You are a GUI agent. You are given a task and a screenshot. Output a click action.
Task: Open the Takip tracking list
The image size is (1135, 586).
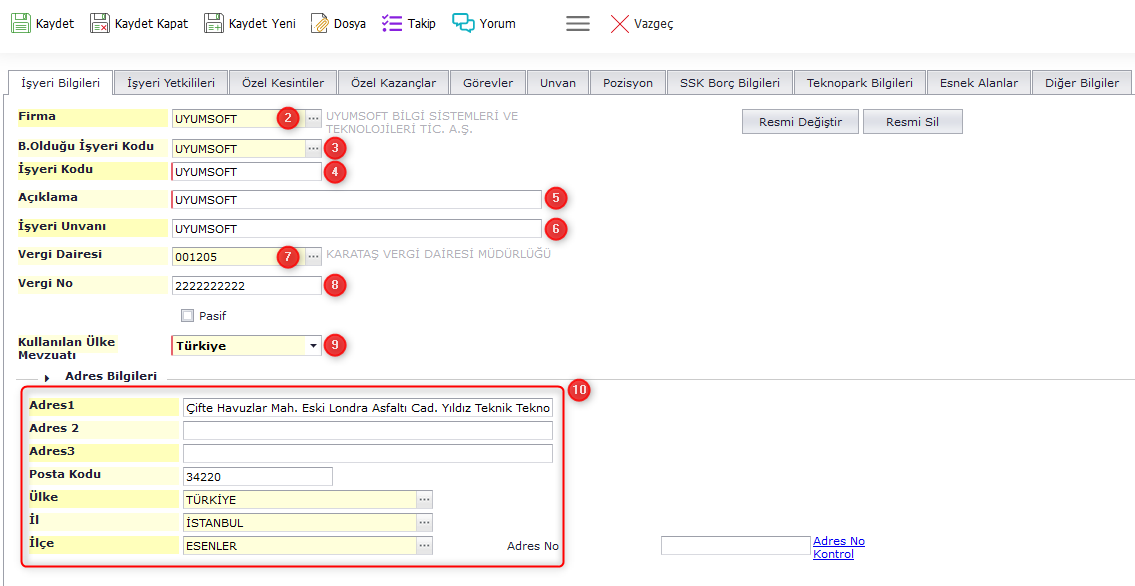[x=392, y=23]
